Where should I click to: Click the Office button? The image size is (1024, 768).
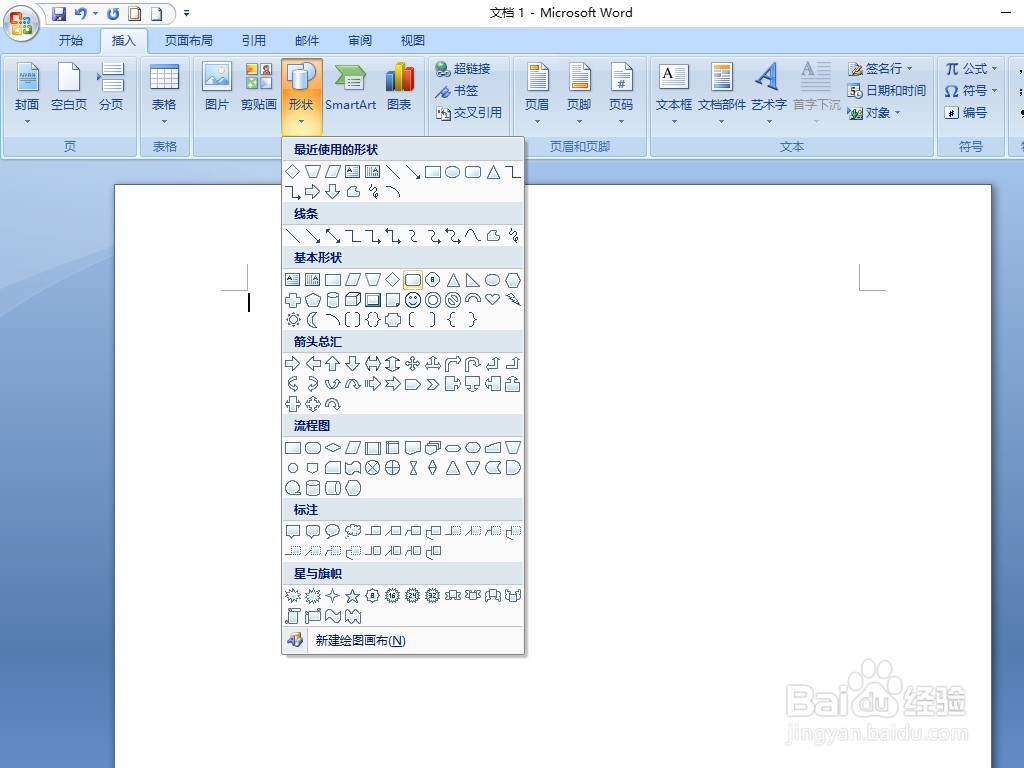21,23
